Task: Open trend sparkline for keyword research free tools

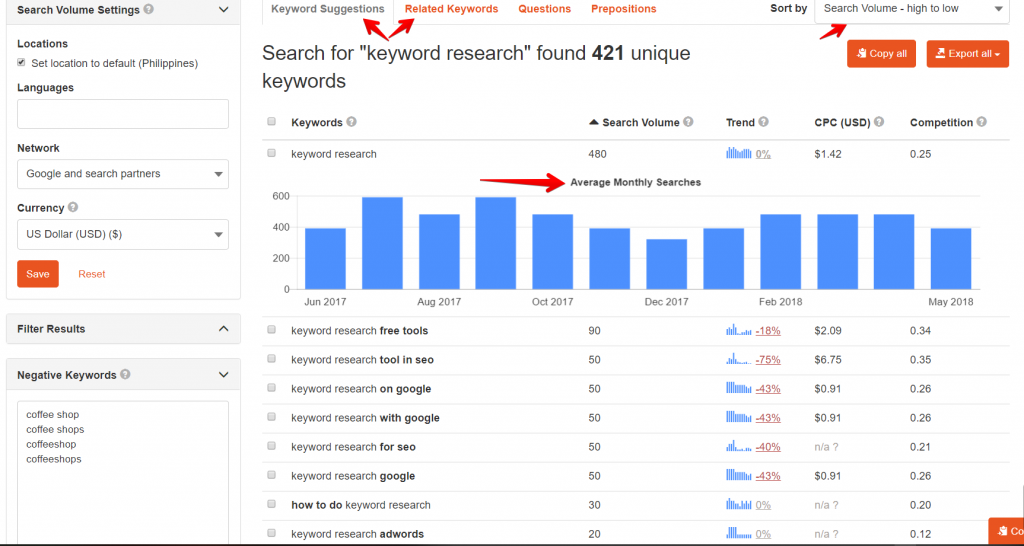Action: tap(738, 330)
